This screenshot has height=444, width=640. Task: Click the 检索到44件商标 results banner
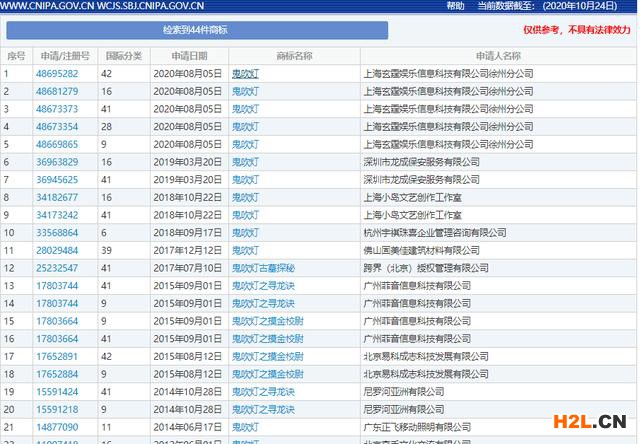(197, 30)
